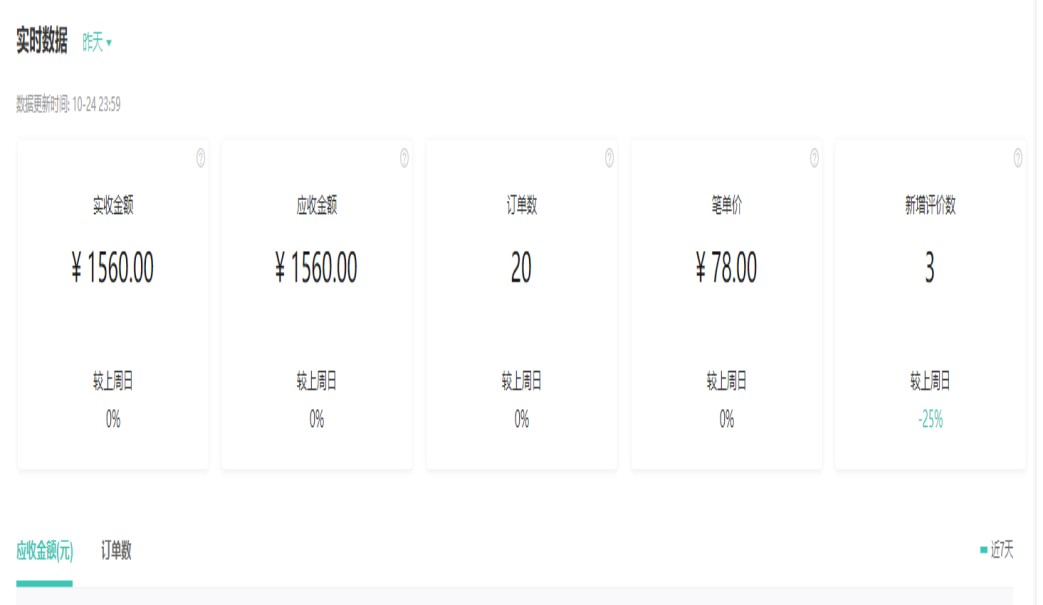The image size is (1043, 605).
Task: Click the ¥1560.00 应收金额 value
Action: pos(316,268)
